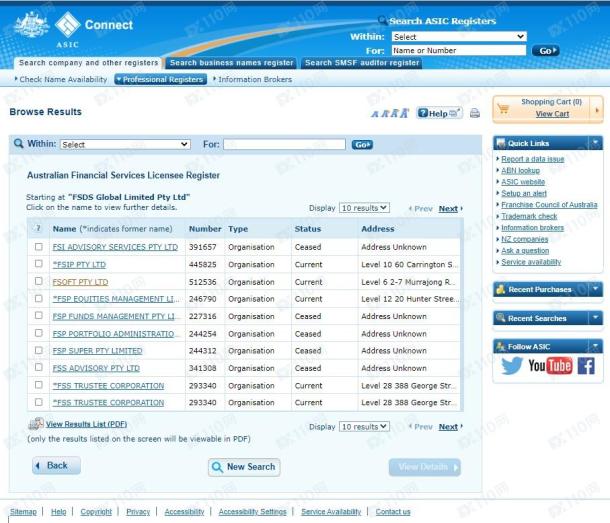Switch to Search company and other registers tab

(88, 63)
